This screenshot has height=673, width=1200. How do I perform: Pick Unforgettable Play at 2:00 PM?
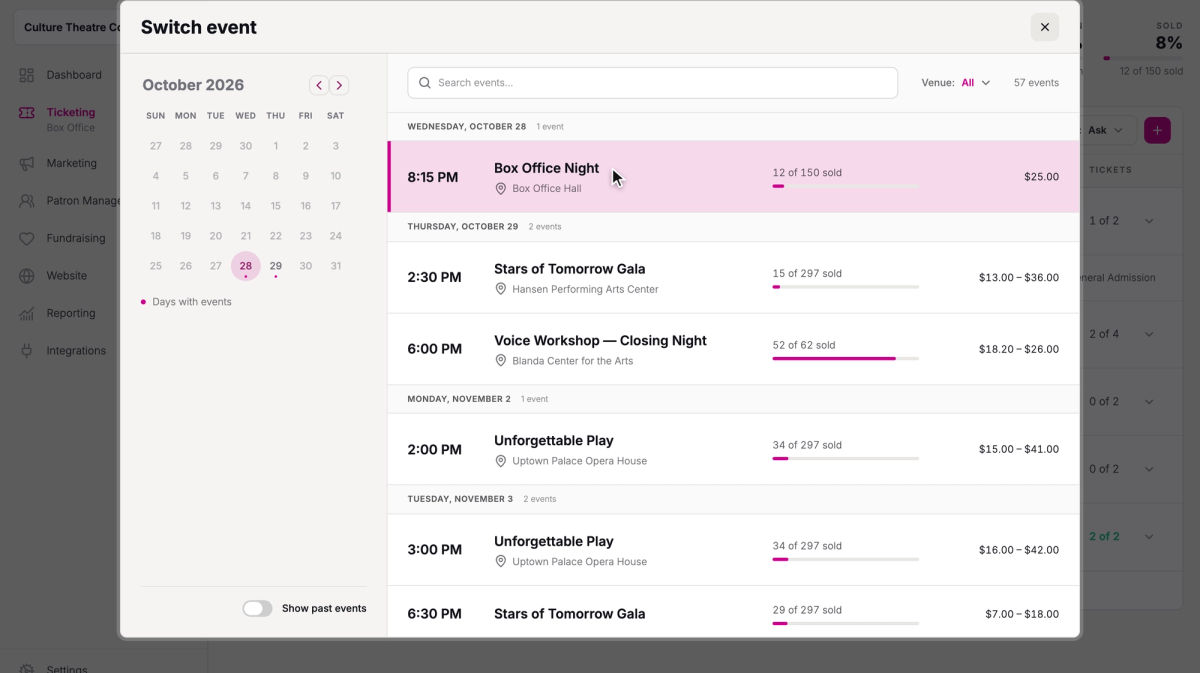click(734, 449)
